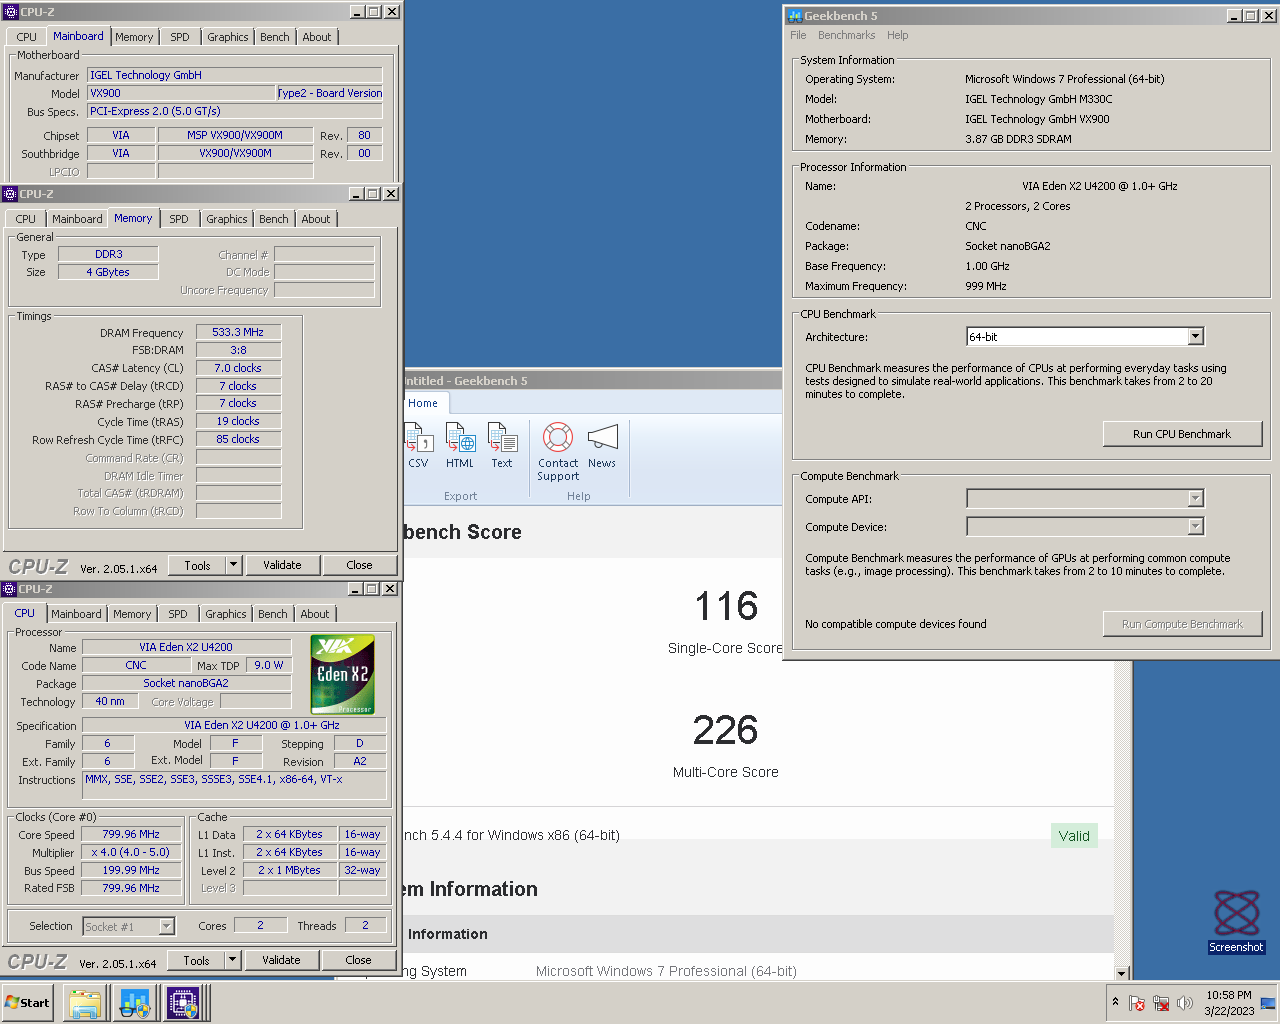Image resolution: width=1280 pixels, height=1024 pixels.
Task: Click Multiplier x 4.0 value
Action: (131, 852)
